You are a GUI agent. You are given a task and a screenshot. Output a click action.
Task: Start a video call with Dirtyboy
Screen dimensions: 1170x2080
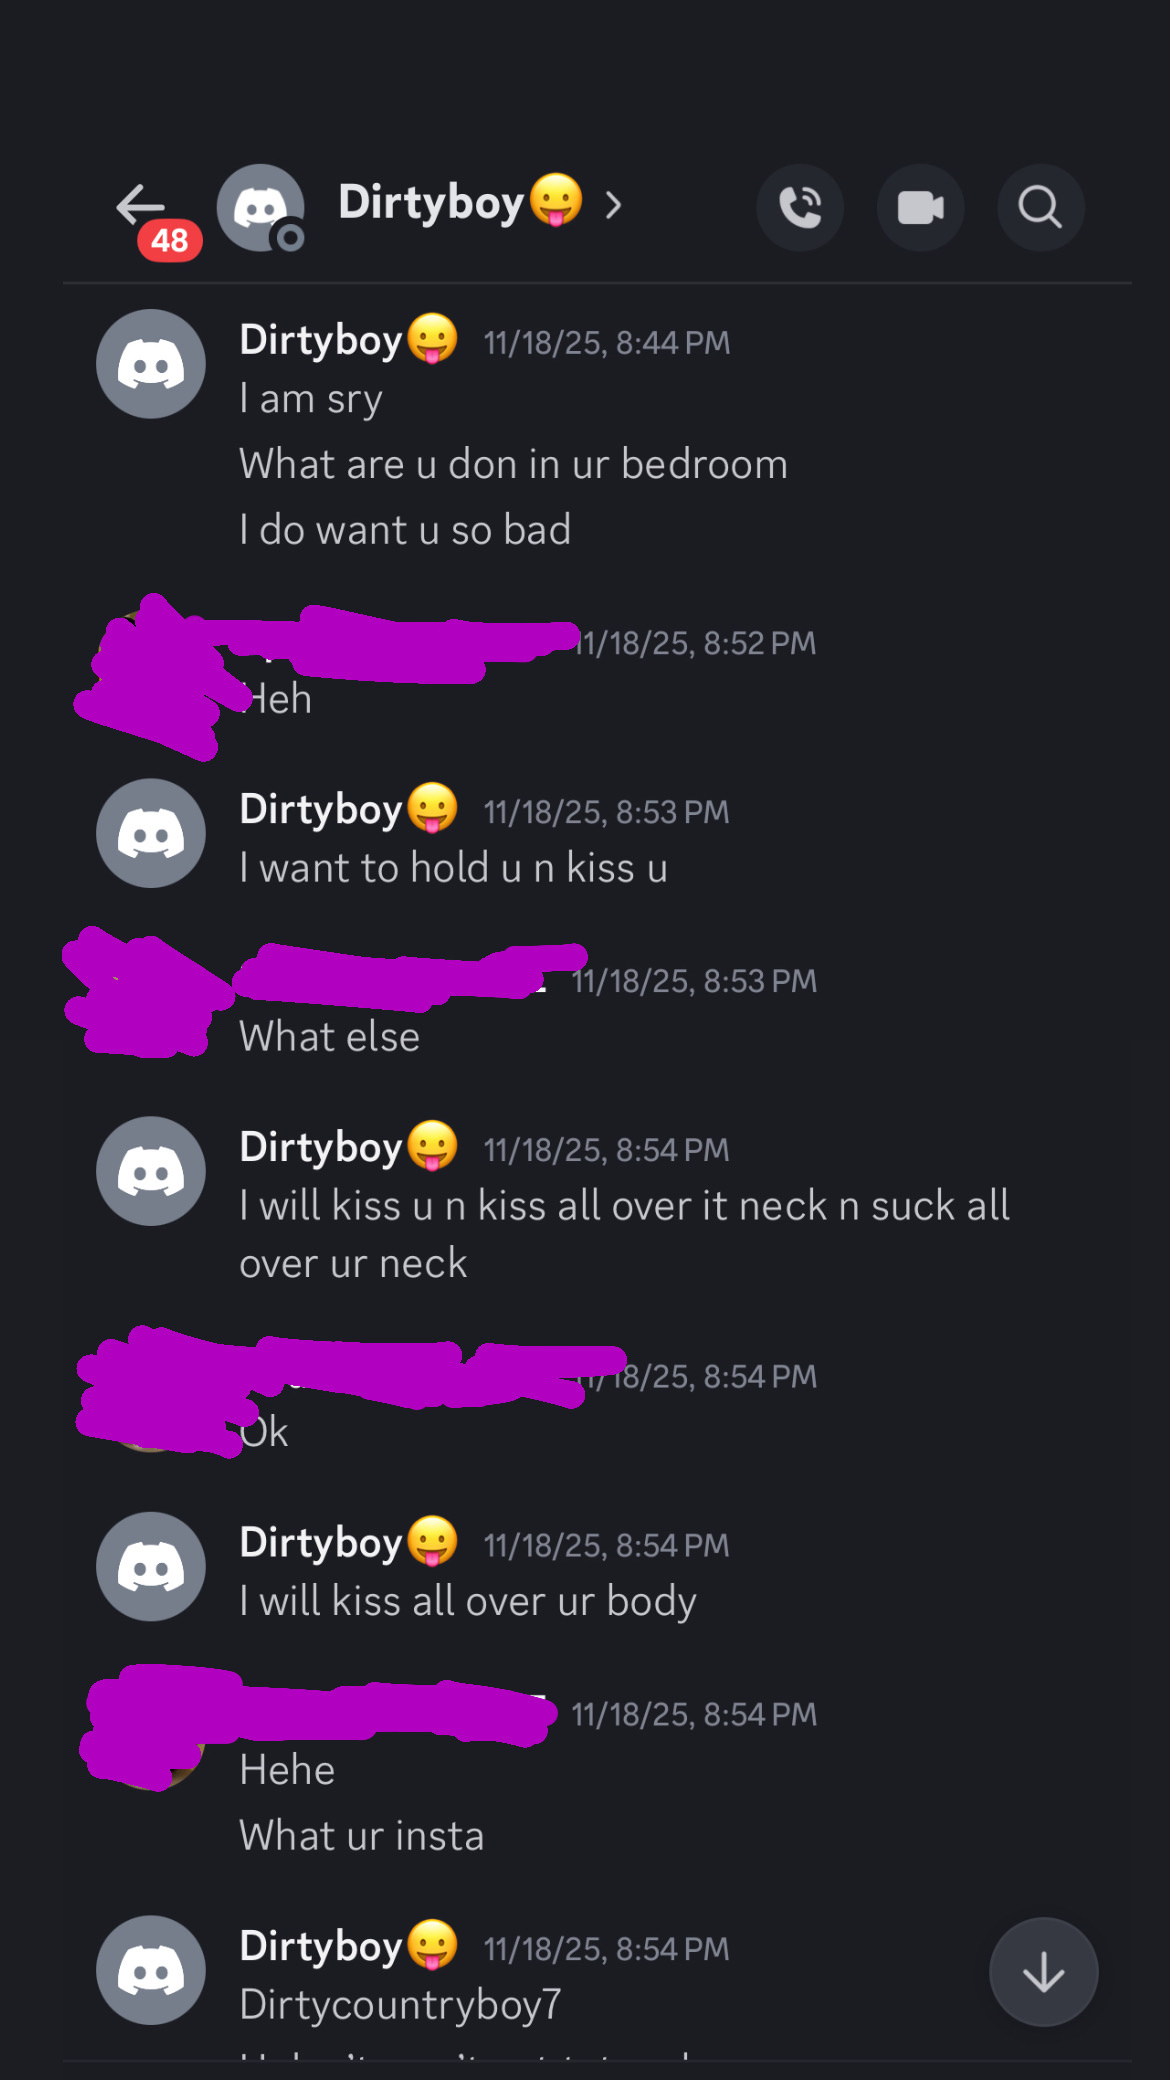point(920,207)
